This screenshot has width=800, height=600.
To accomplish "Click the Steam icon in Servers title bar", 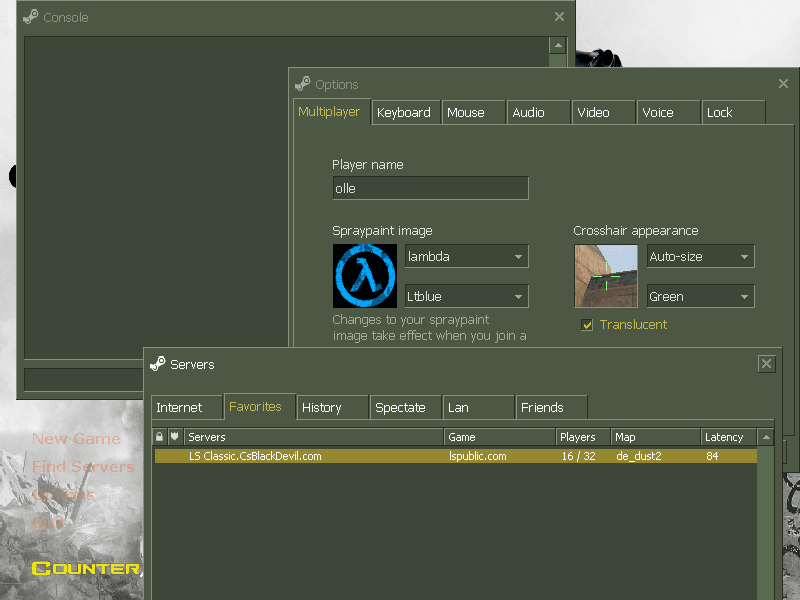I will [157, 364].
